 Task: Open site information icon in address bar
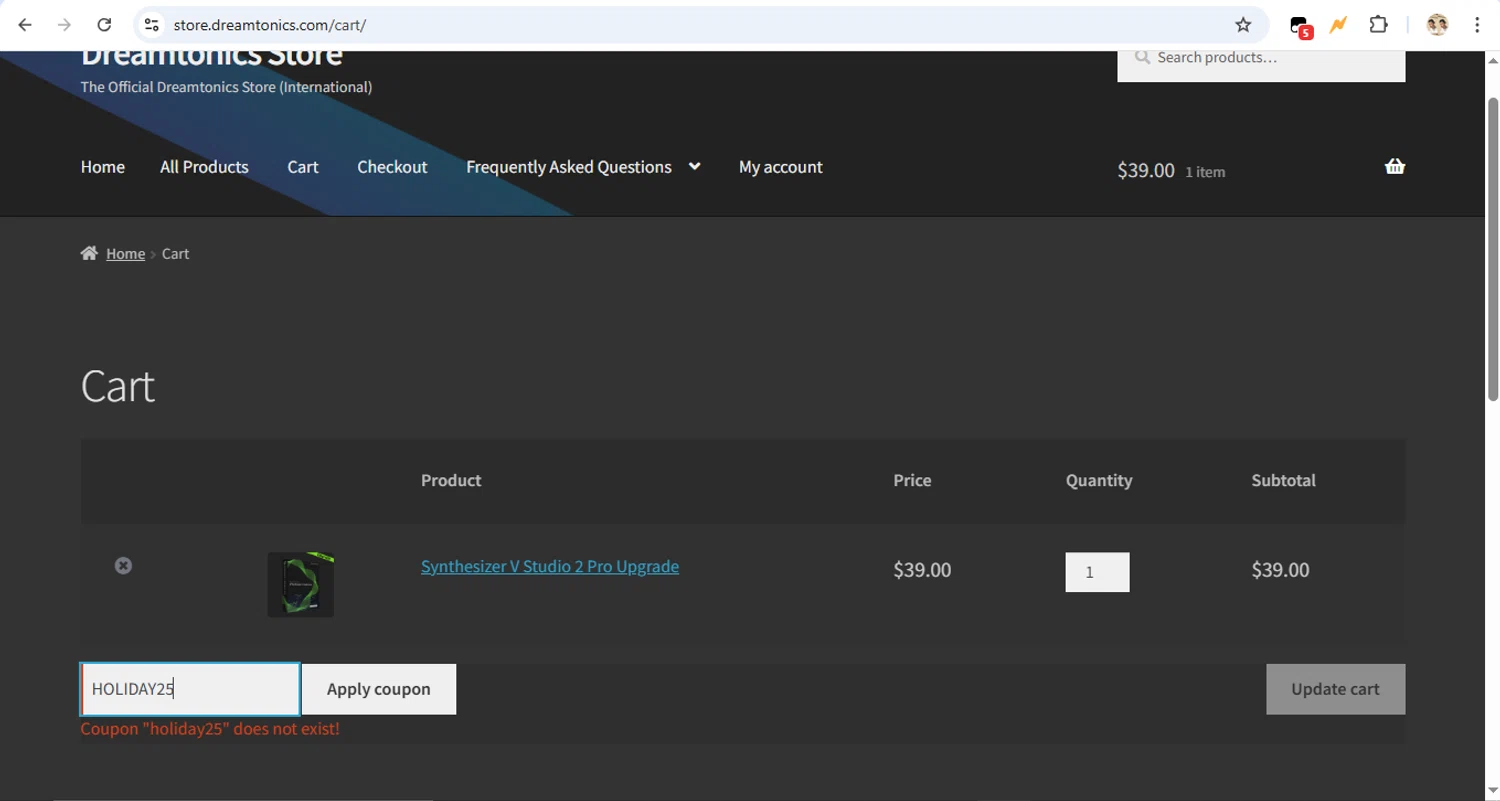click(151, 25)
